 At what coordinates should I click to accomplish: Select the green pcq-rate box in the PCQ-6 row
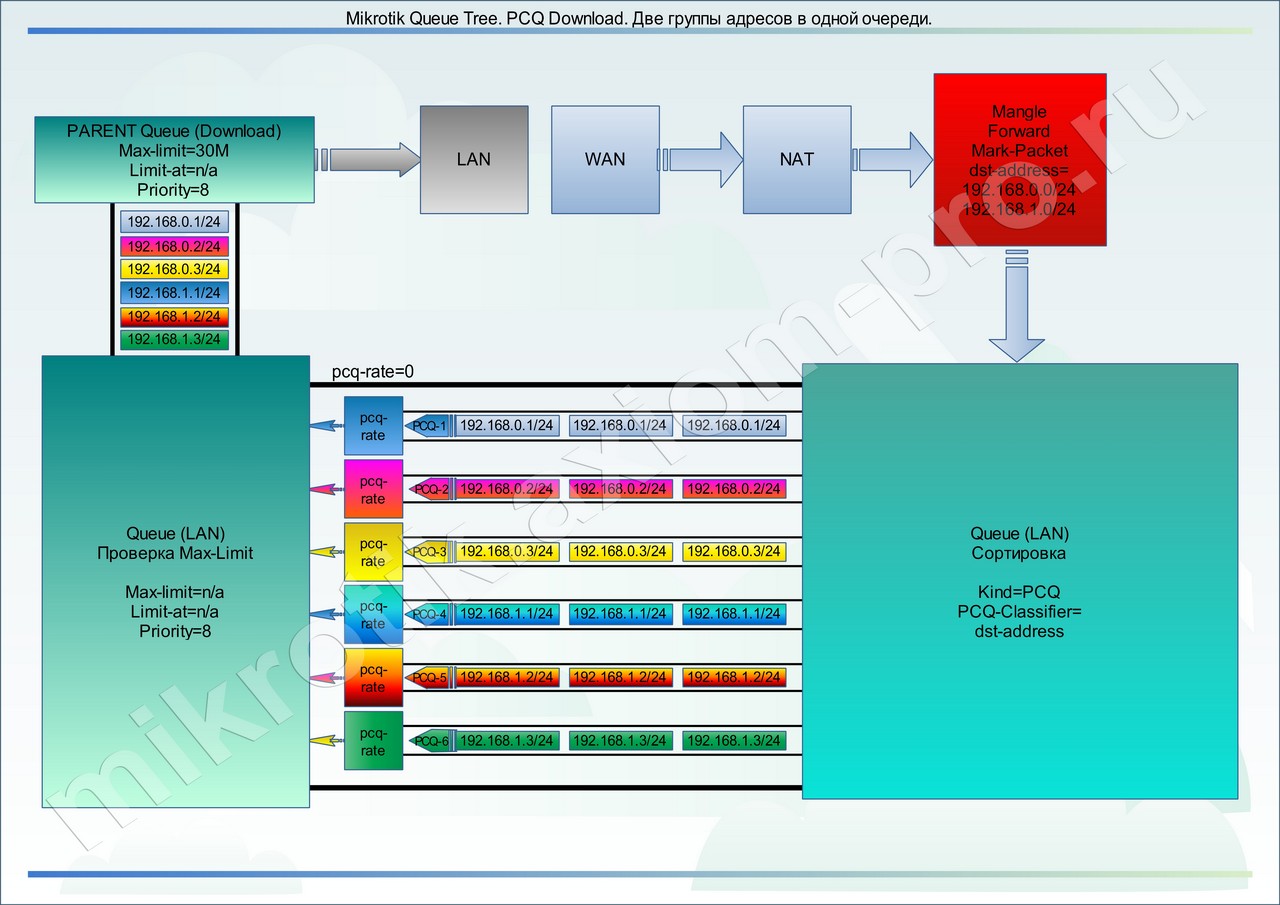[373, 741]
